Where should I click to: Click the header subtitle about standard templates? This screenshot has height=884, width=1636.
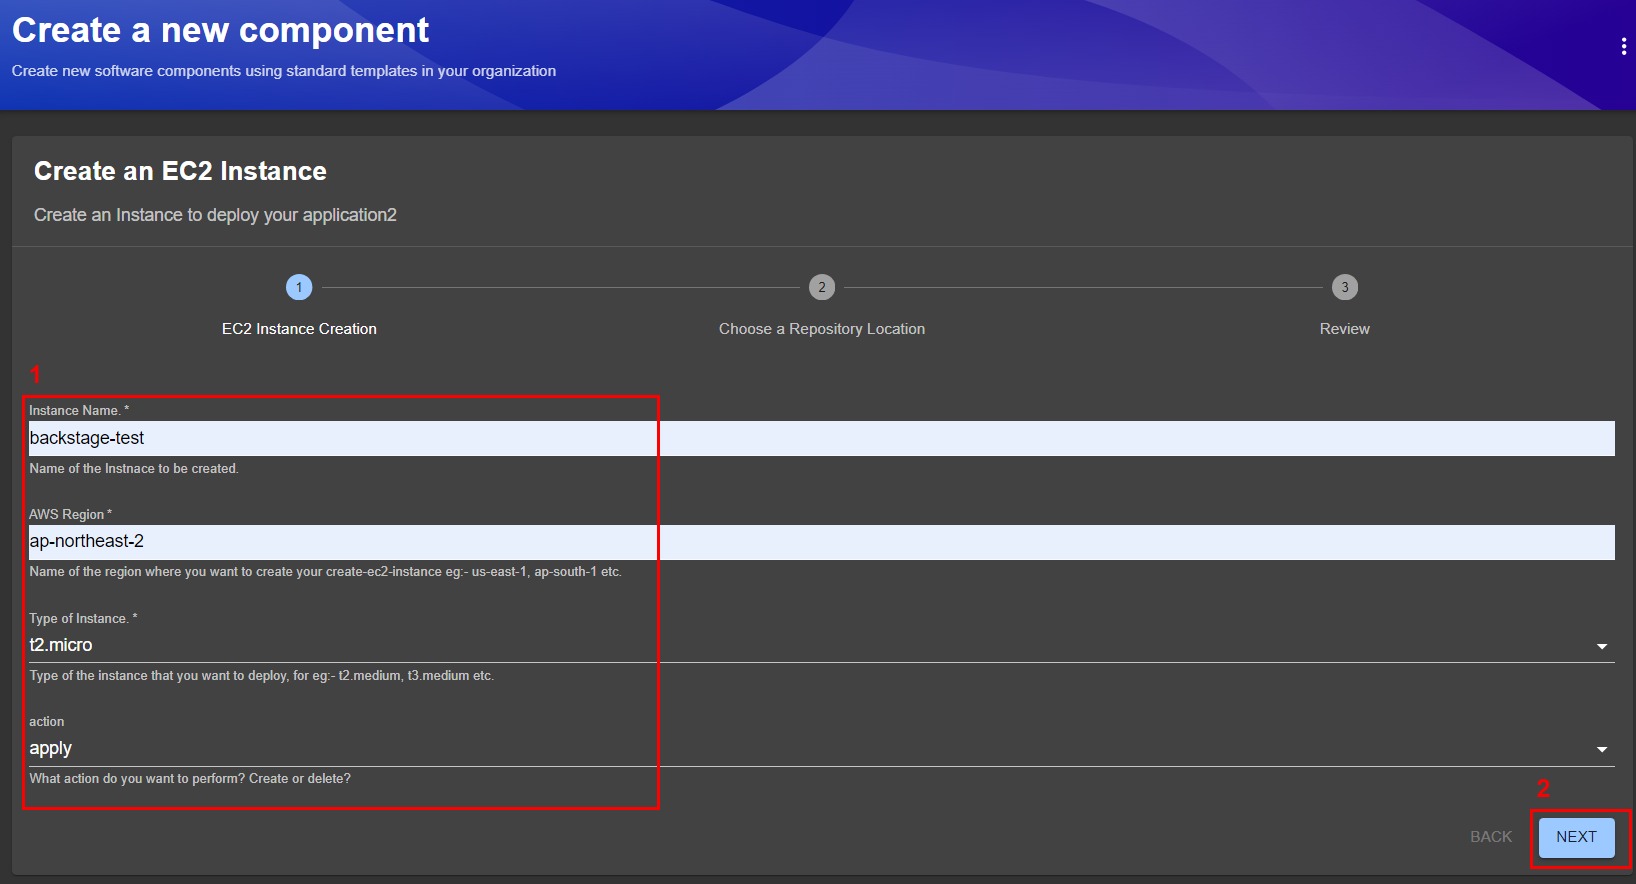pos(284,71)
